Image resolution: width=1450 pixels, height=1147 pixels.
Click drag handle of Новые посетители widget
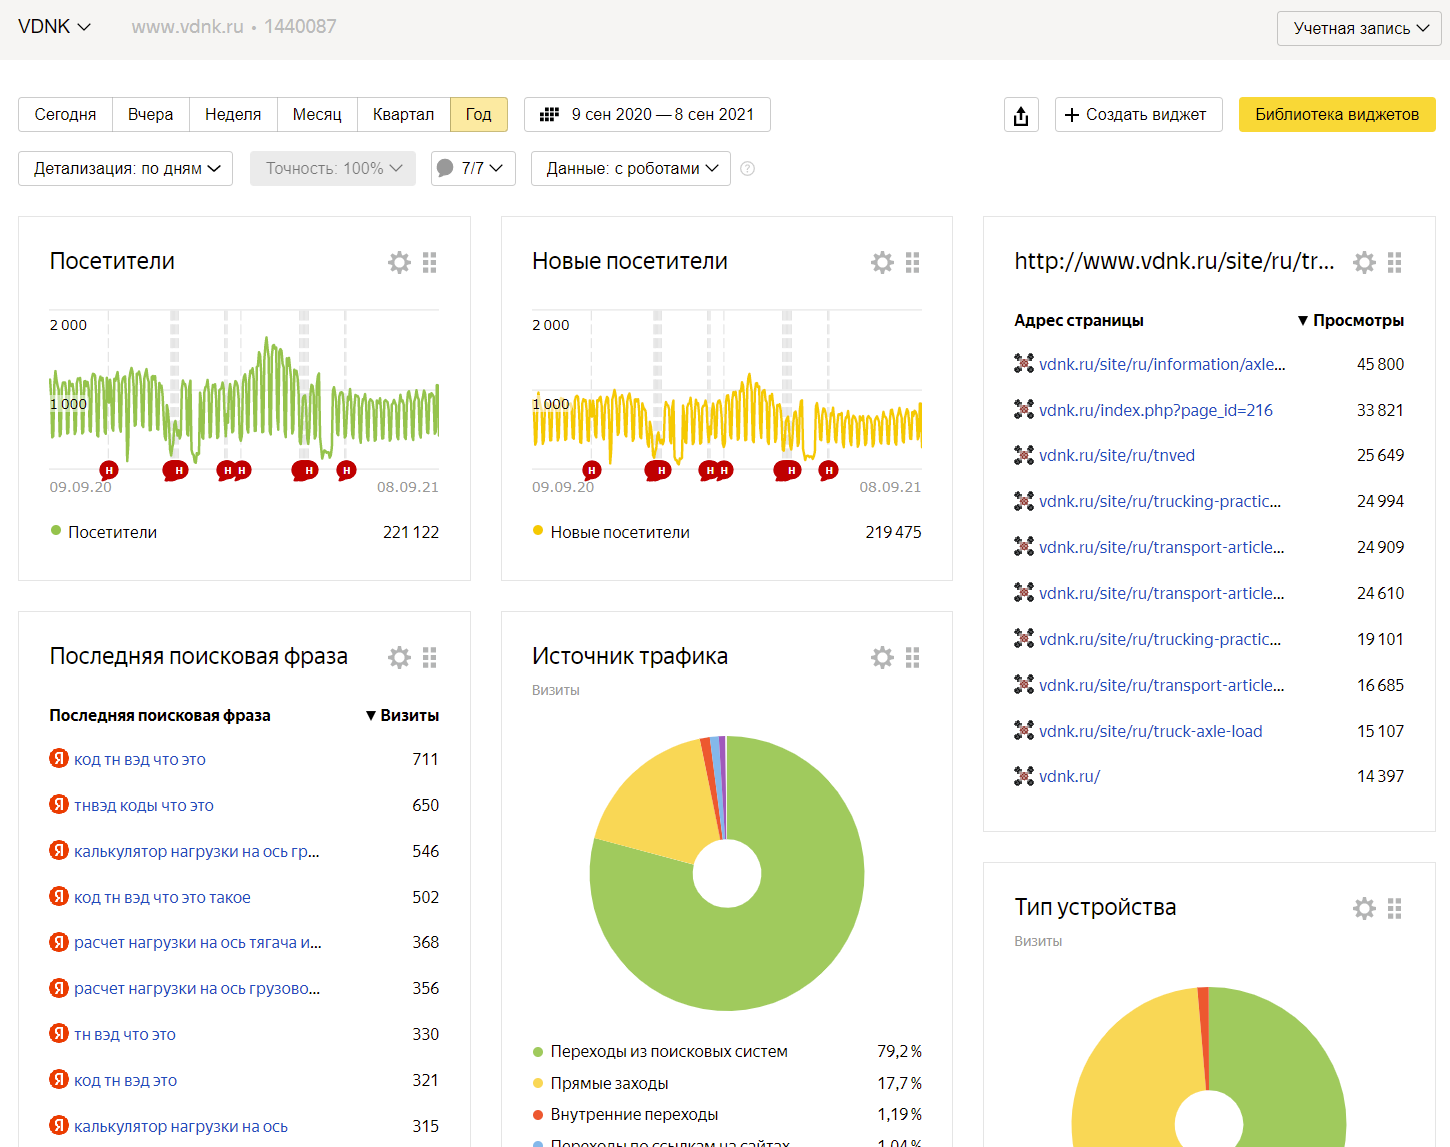click(x=912, y=262)
